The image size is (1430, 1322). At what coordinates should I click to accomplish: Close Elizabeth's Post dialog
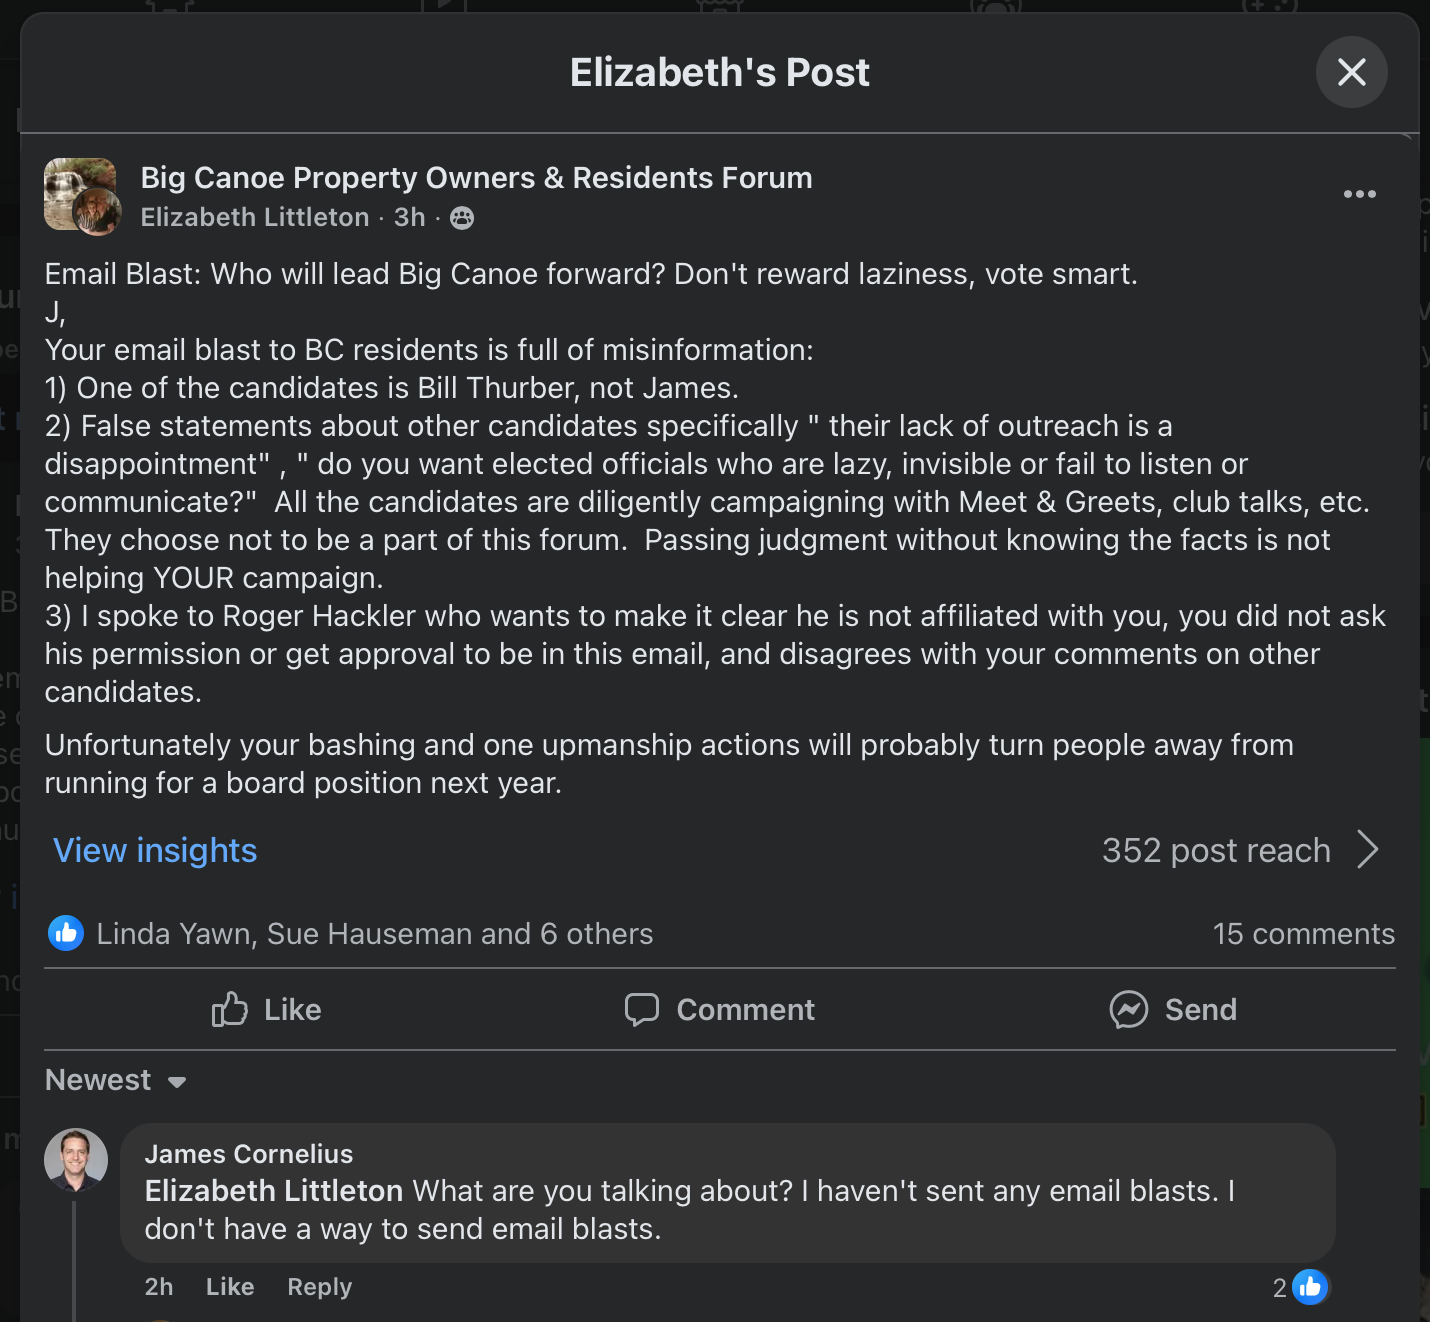coord(1351,72)
